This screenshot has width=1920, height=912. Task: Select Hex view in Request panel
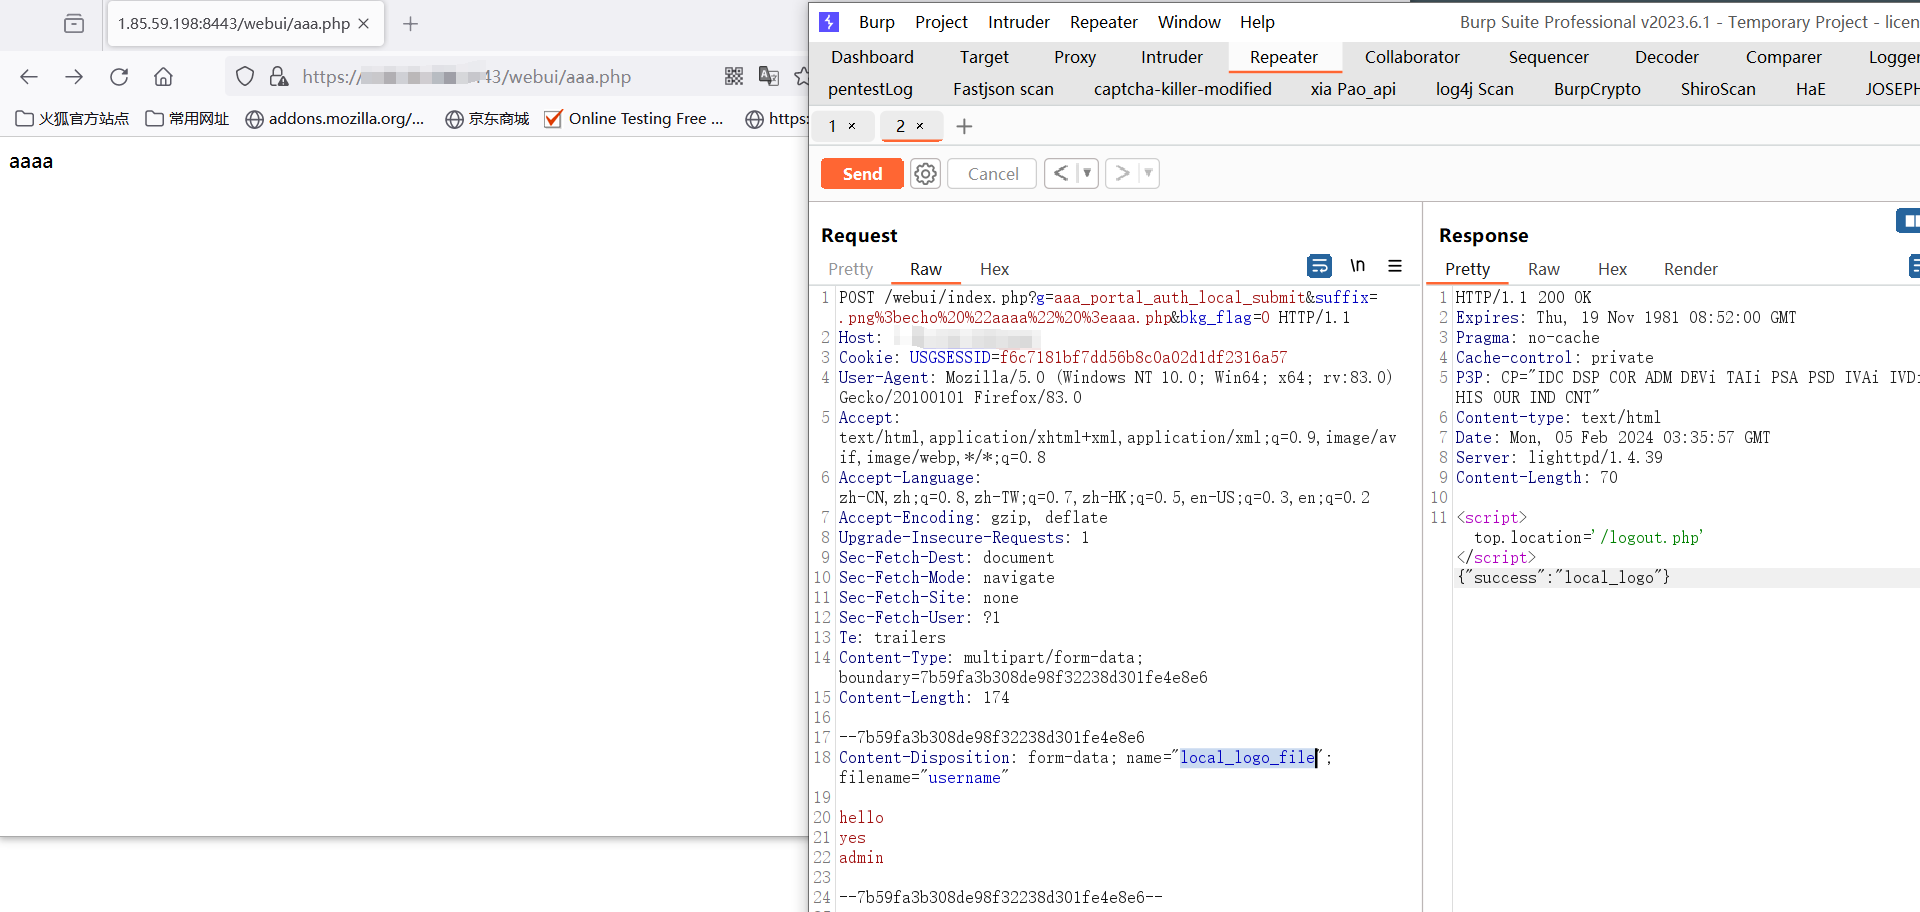[x=994, y=269]
